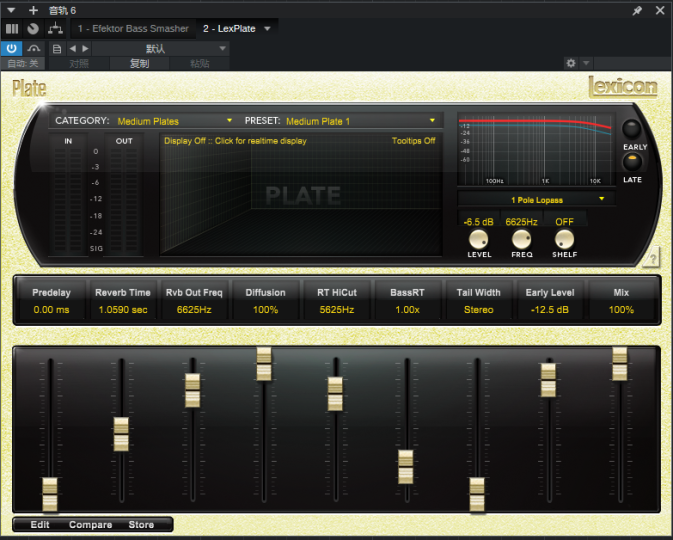Click the plus icon in title bar
This screenshot has height=540, width=673.
point(33,10)
